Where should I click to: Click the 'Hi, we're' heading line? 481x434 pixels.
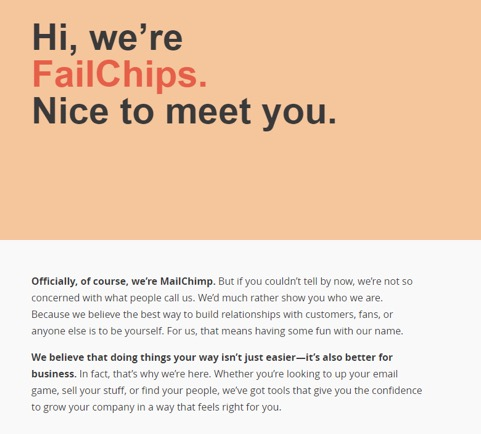(x=107, y=37)
